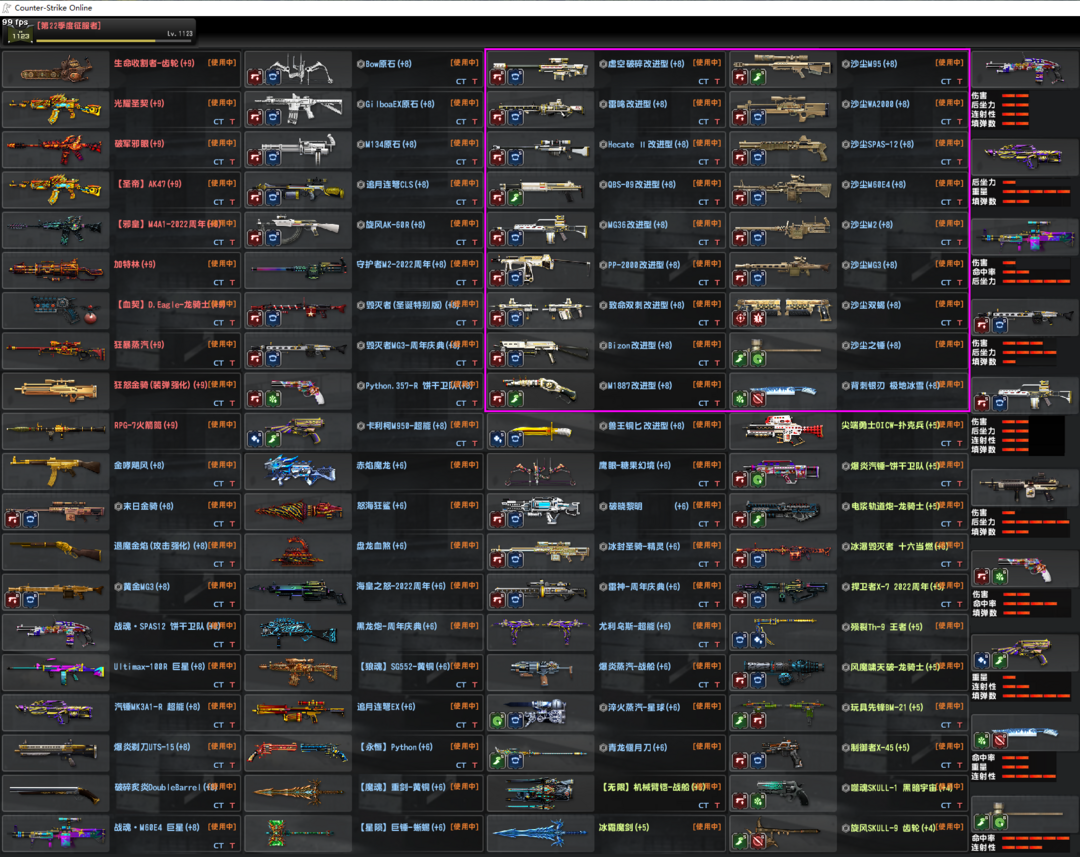This screenshot has width=1080, height=857.
Task: Toggle CT team for 玩具先锋BM-21 (+5)
Action: 946,725
